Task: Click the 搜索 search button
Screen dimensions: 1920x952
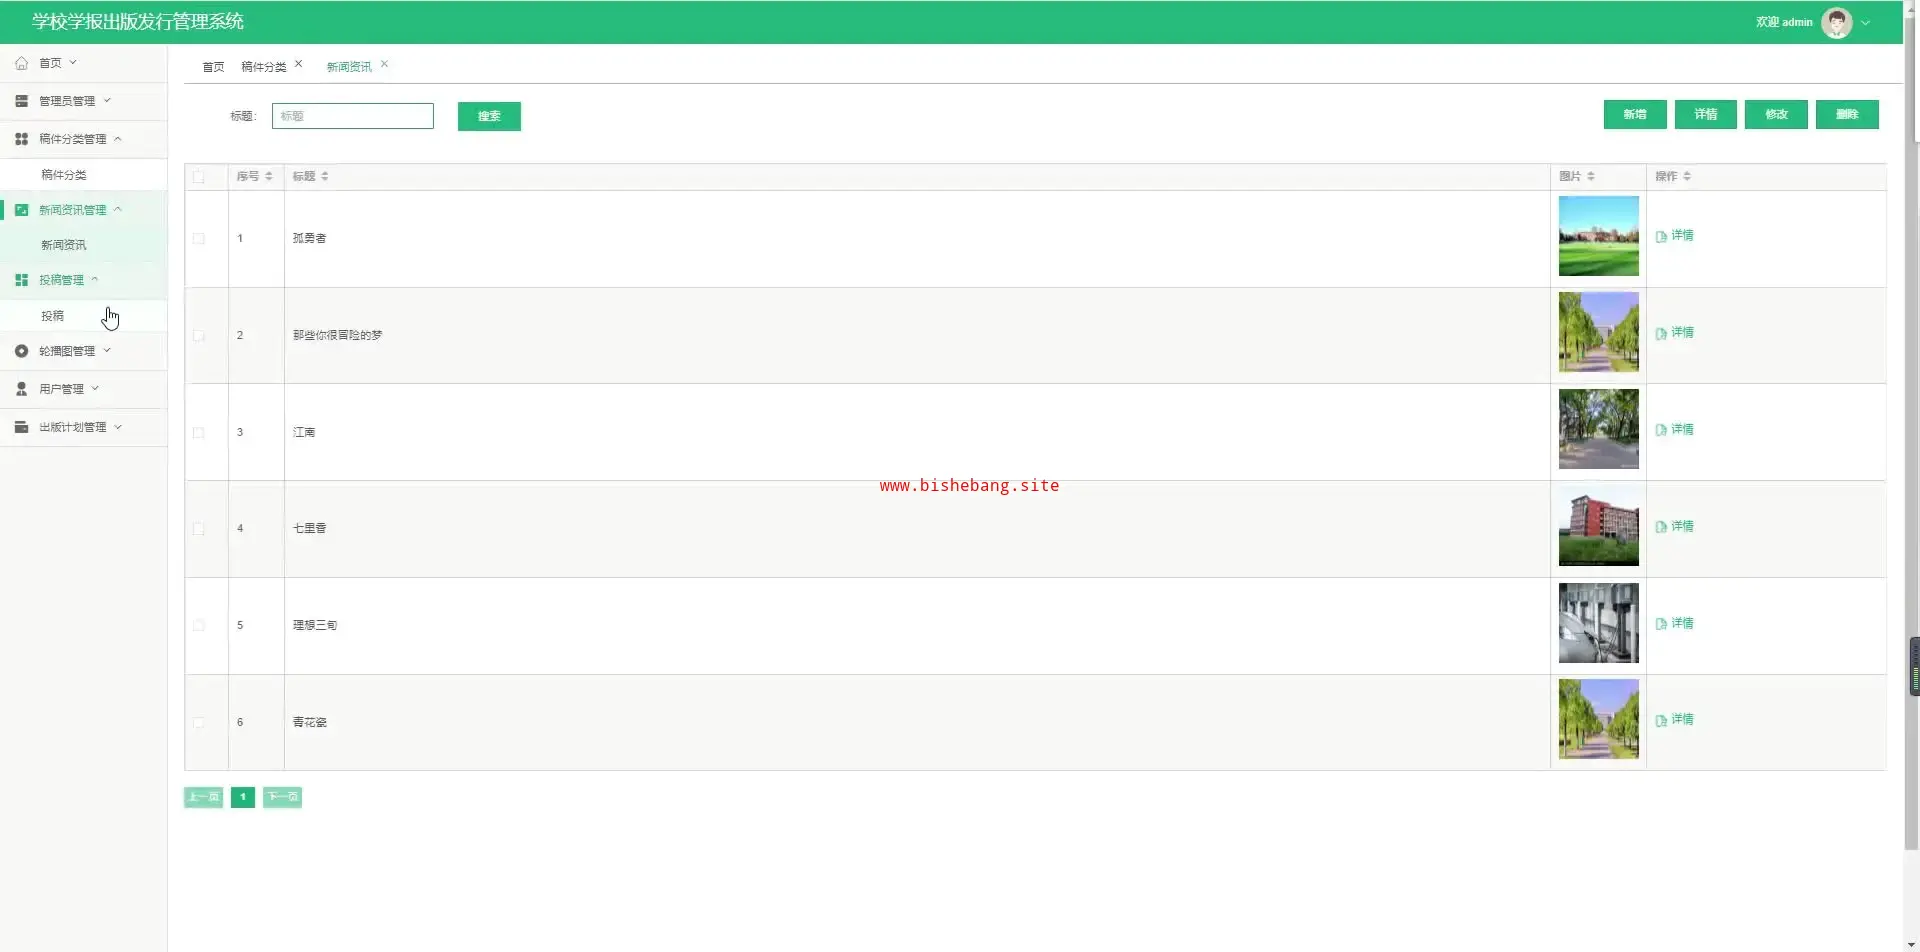Action: 489,116
